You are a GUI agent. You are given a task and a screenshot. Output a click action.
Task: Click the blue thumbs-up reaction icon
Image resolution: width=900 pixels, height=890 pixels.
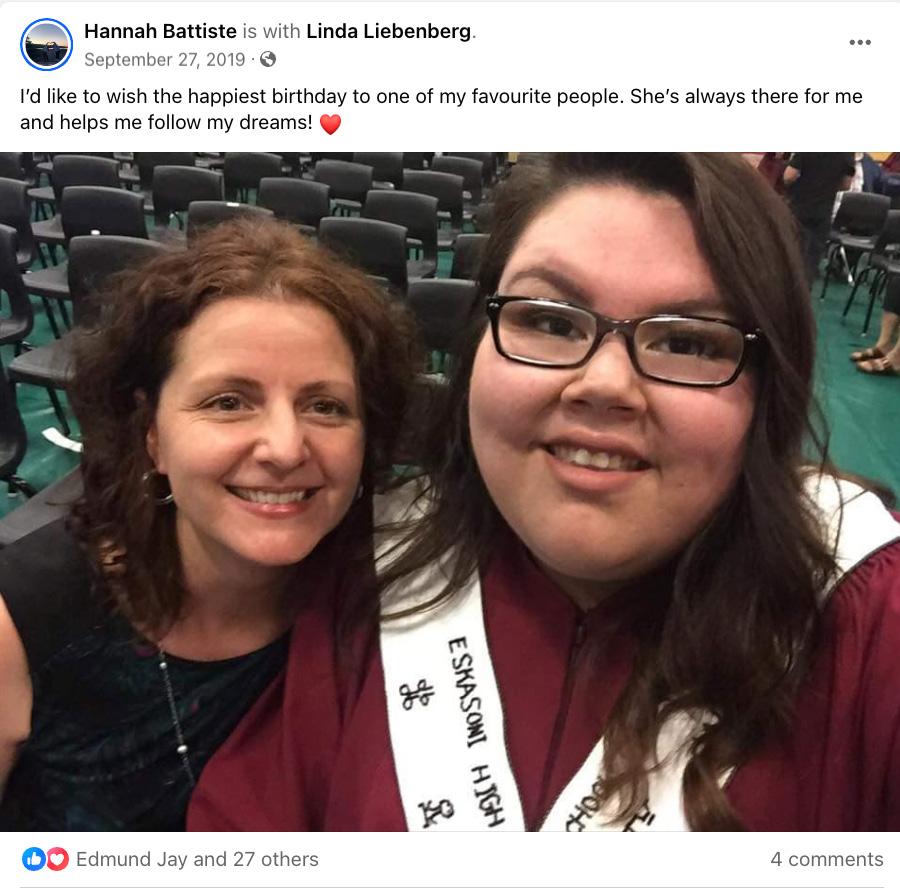(33, 859)
